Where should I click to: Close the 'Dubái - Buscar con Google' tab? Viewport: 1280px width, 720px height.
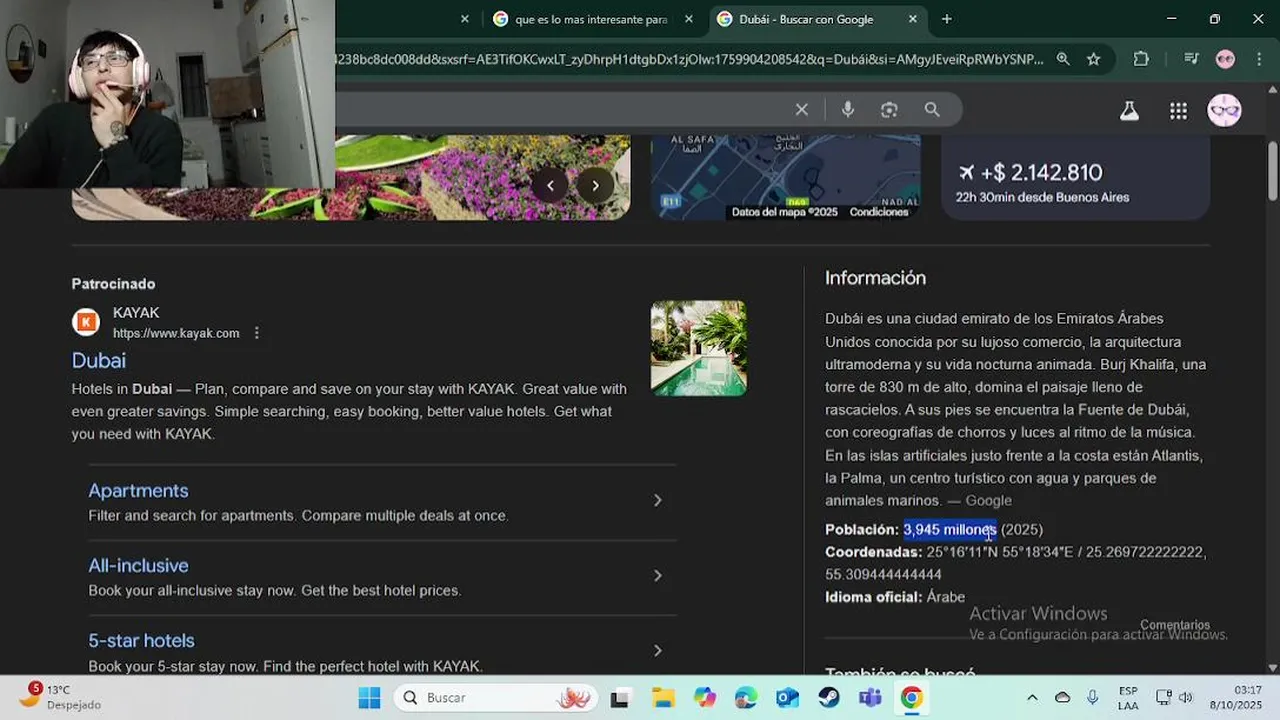[912, 19]
